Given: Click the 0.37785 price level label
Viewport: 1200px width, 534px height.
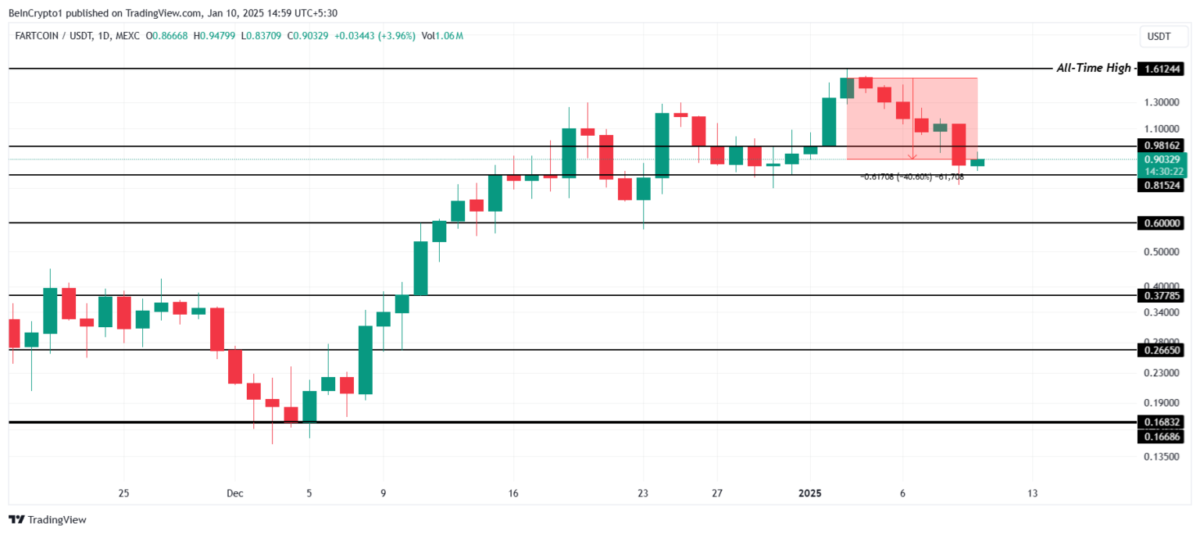Looking at the screenshot, I should tap(1161, 295).
